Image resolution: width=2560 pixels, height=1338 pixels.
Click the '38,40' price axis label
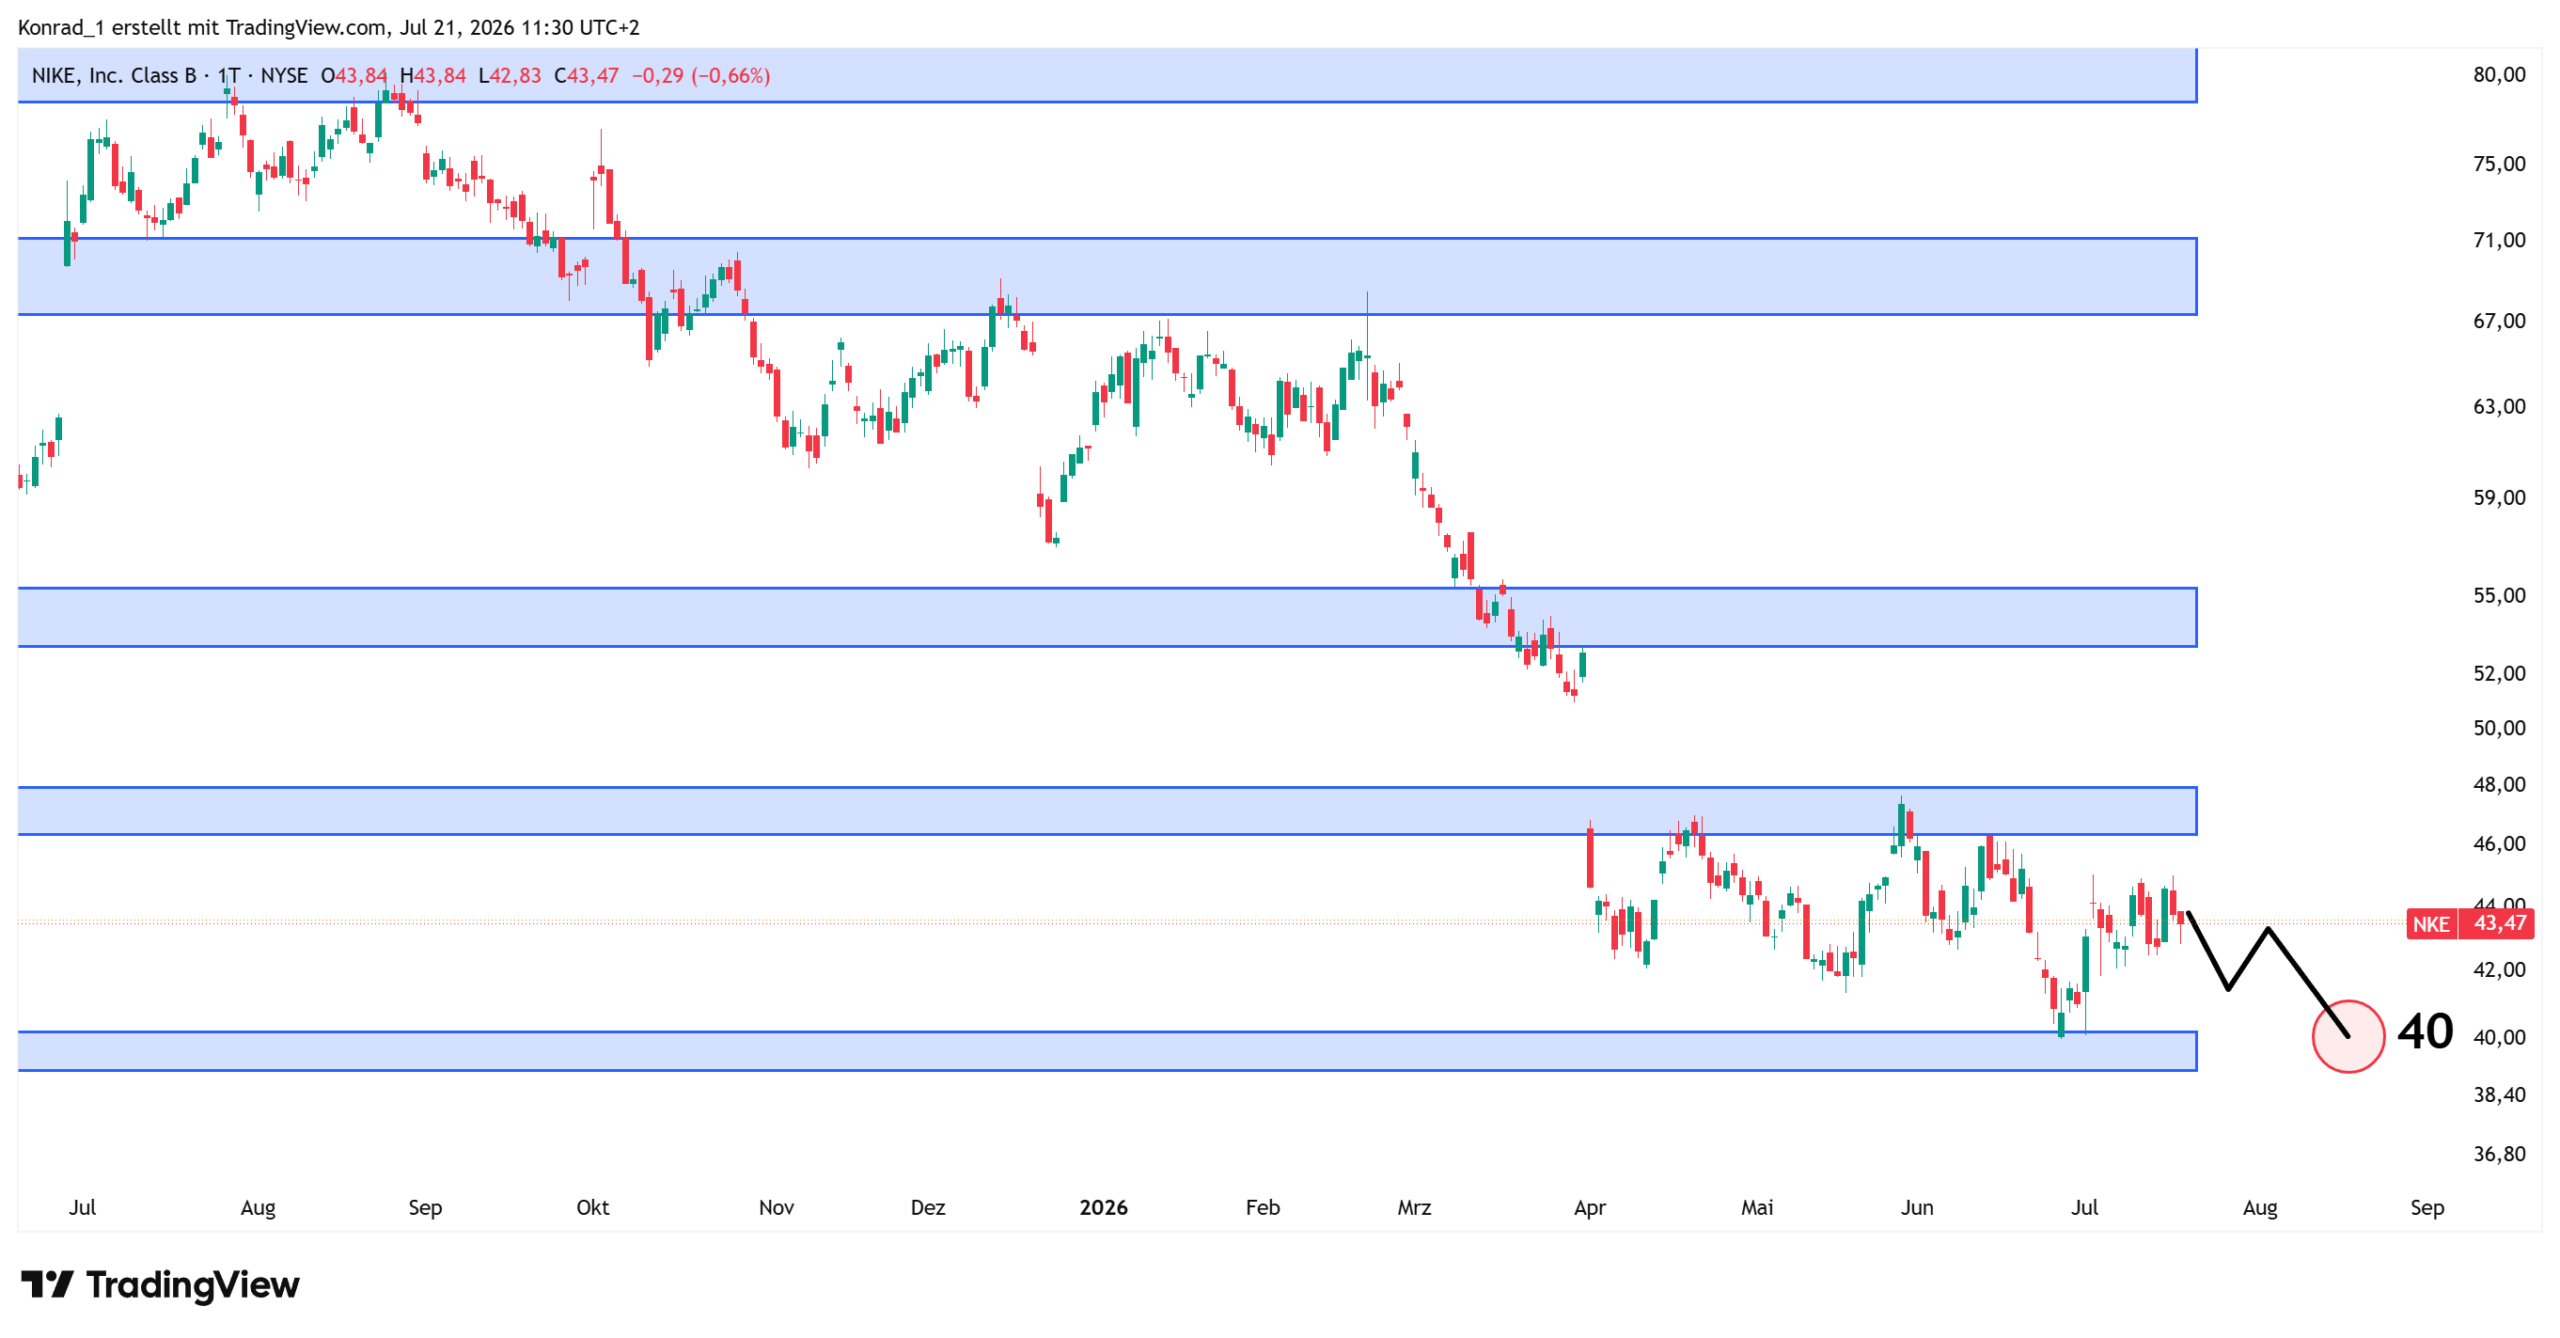[x=2499, y=1095]
